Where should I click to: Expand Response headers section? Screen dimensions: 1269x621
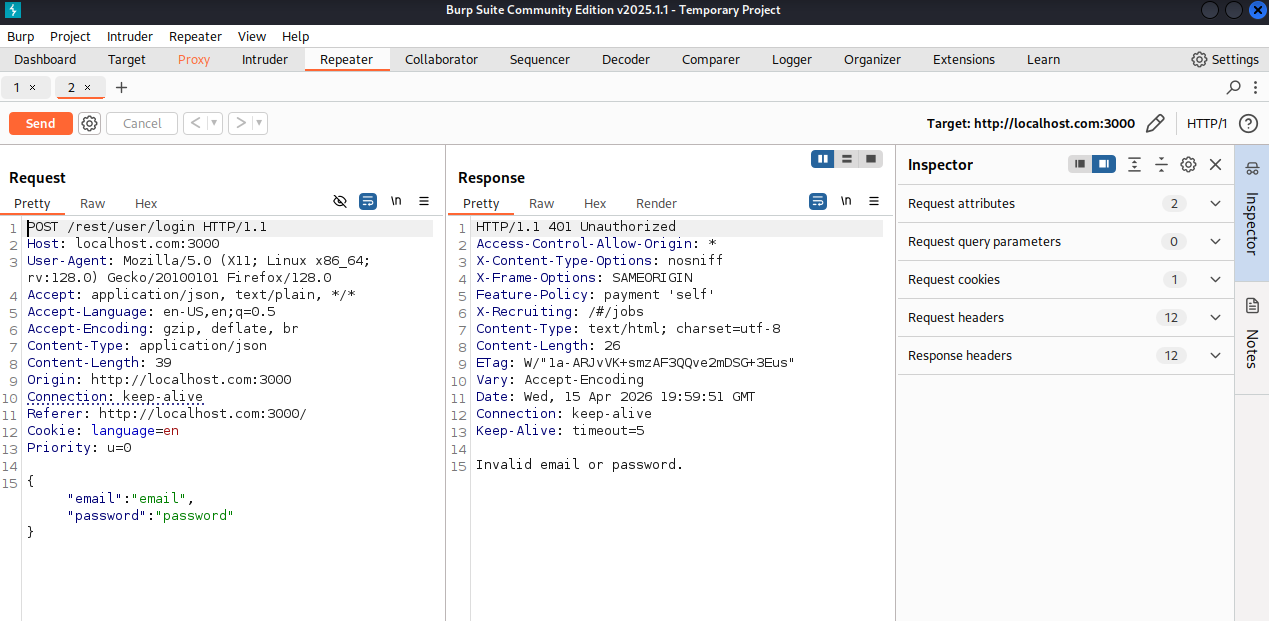pyautogui.click(x=1215, y=355)
